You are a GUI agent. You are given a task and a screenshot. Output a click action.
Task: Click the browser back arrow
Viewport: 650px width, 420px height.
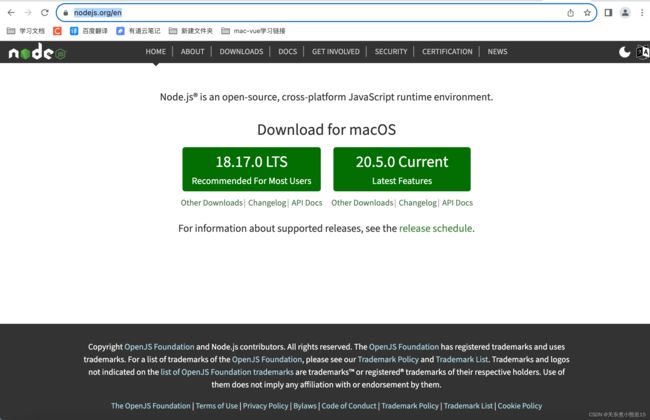[x=11, y=13]
